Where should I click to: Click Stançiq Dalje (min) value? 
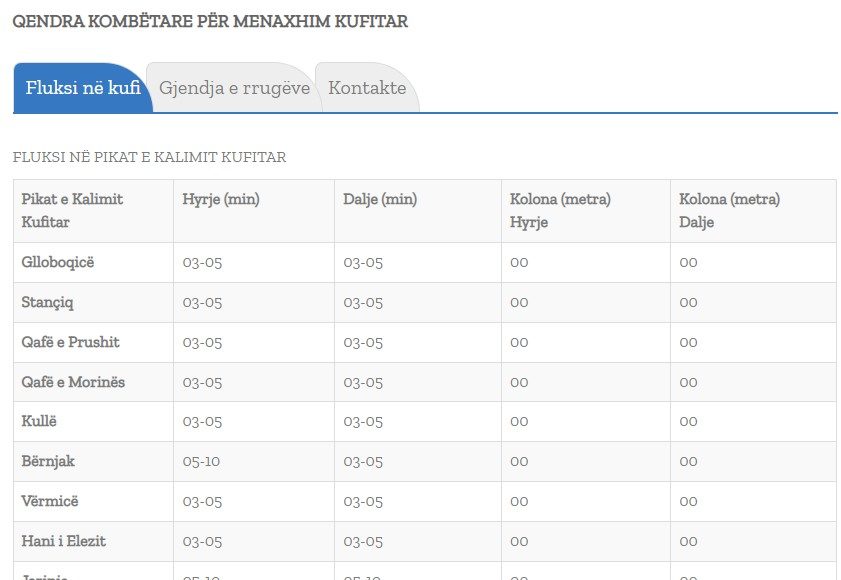click(x=363, y=303)
